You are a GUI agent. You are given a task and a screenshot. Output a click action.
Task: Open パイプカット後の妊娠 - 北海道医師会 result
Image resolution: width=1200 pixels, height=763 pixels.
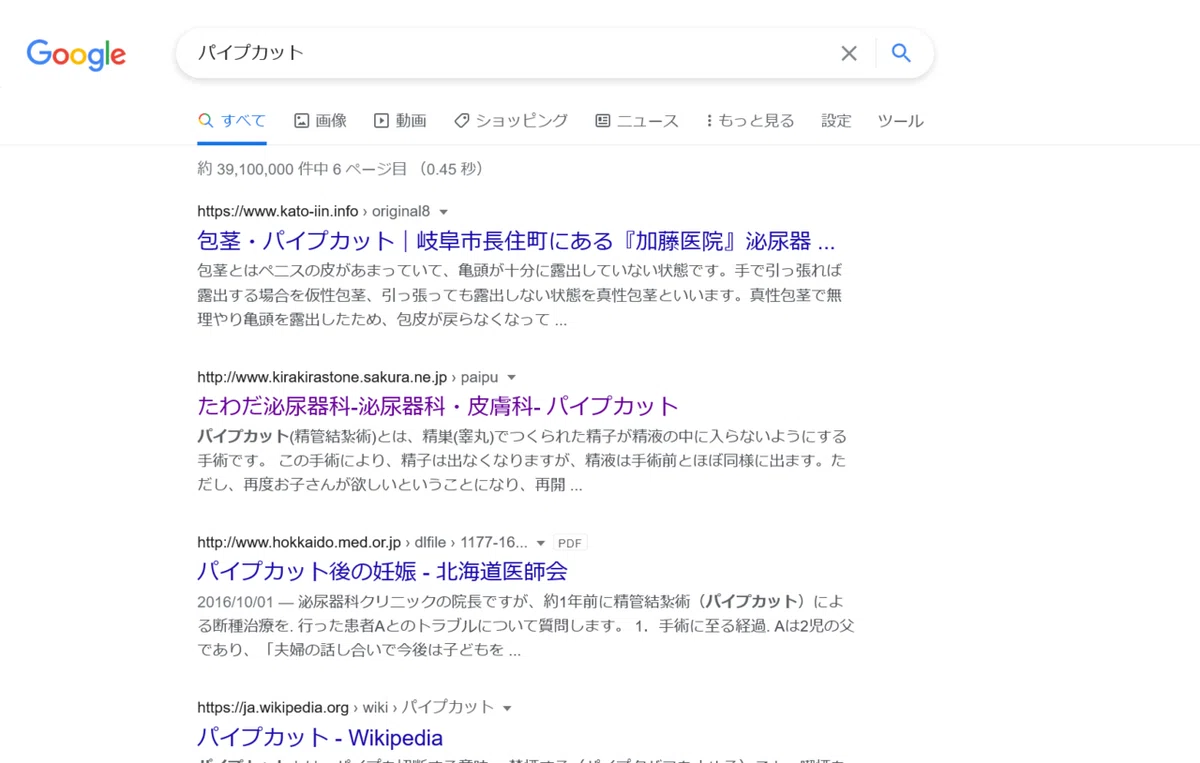pyautogui.click(x=382, y=571)
